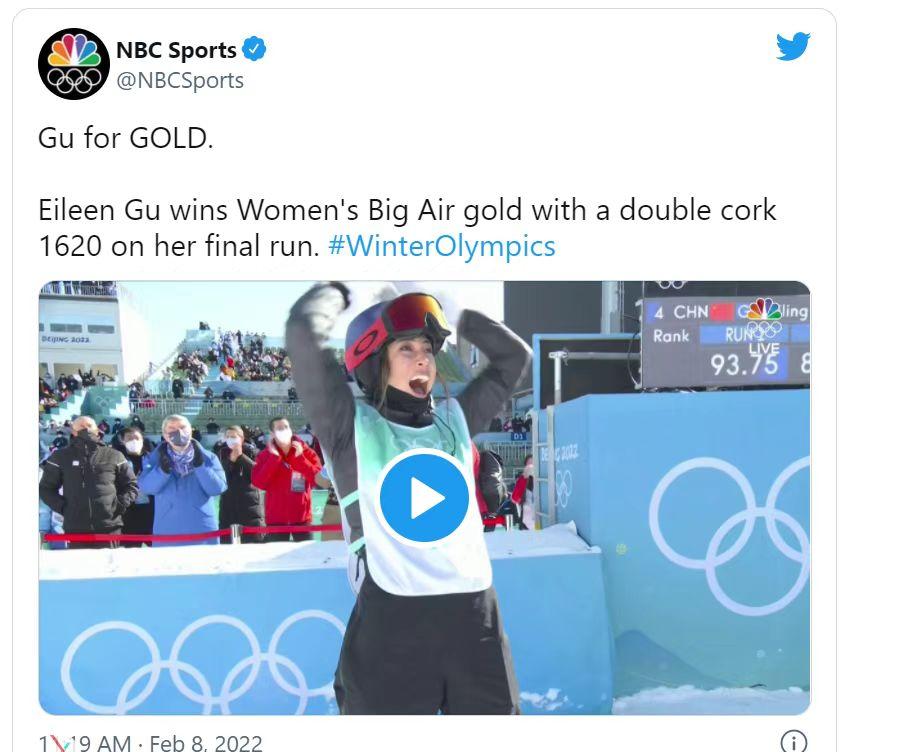Click the blue verified badge
899x752 pixels.
[x=255, y=49]
